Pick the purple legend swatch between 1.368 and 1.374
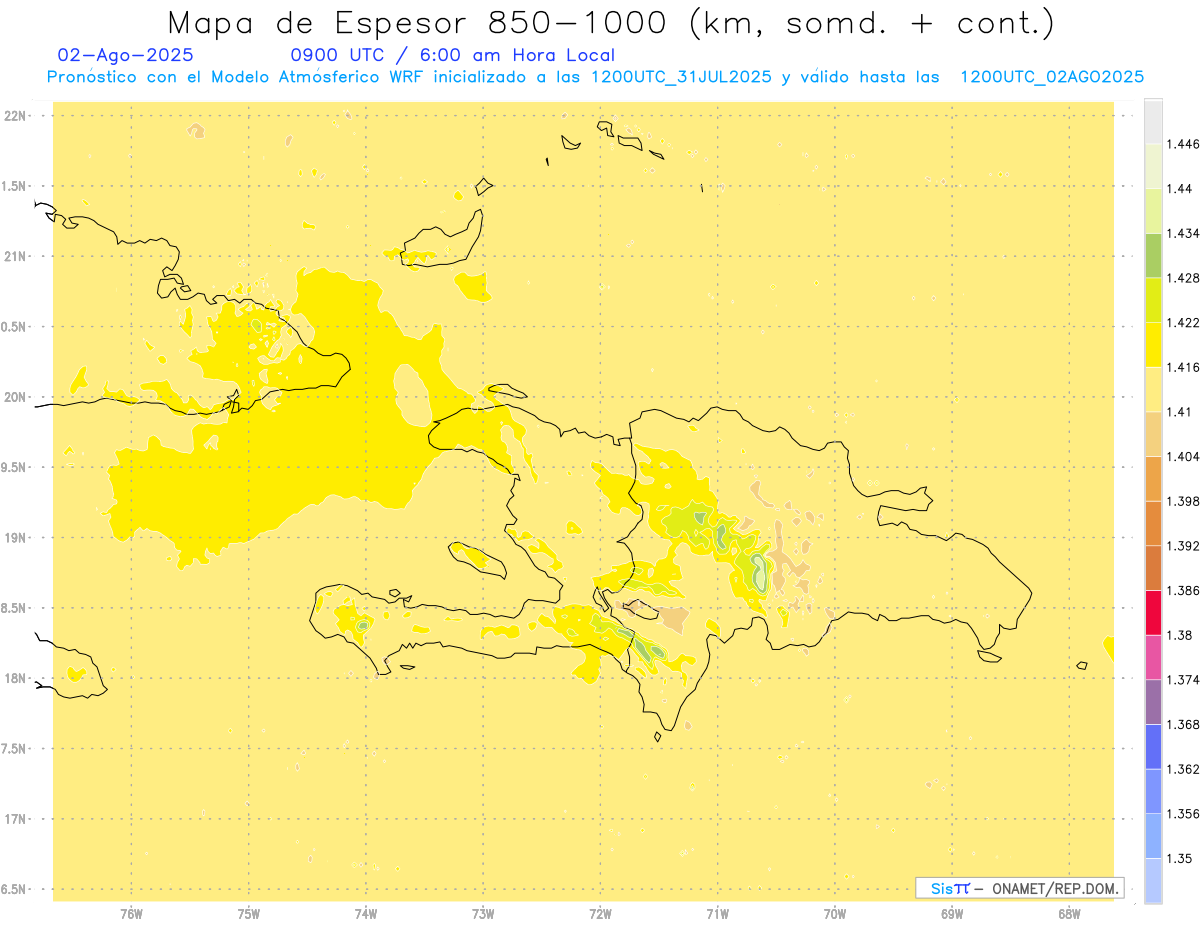 click(x=1153, y=702)
